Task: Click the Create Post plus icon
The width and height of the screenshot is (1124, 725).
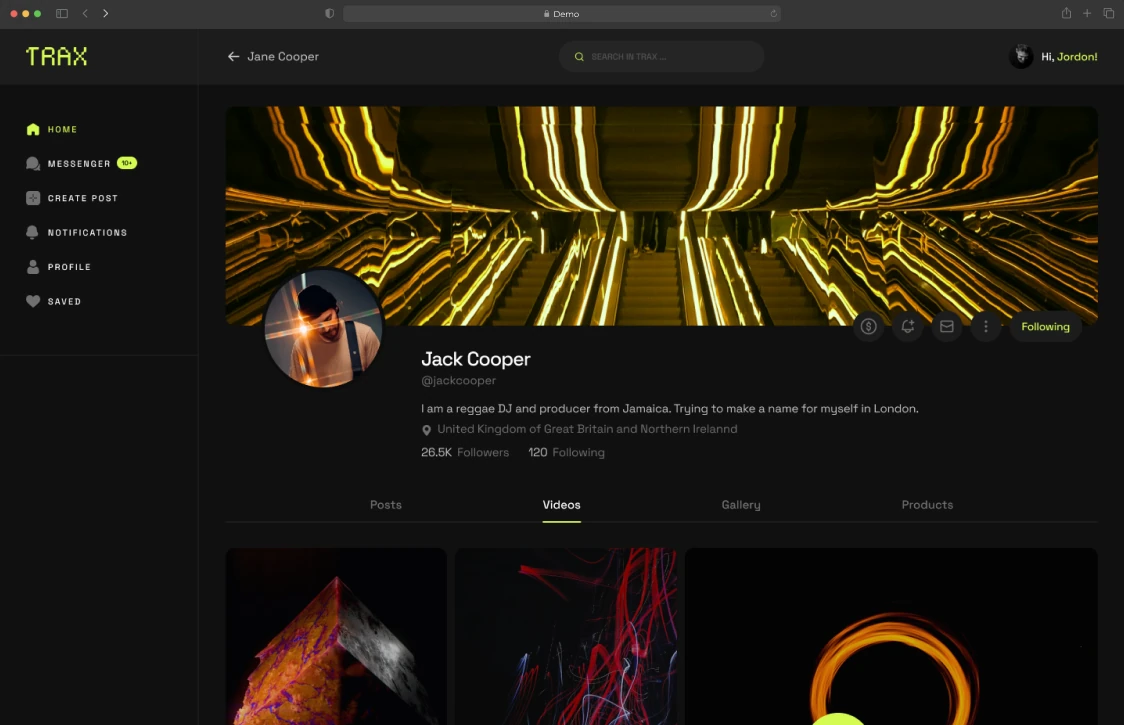Action: click(33, 198)
